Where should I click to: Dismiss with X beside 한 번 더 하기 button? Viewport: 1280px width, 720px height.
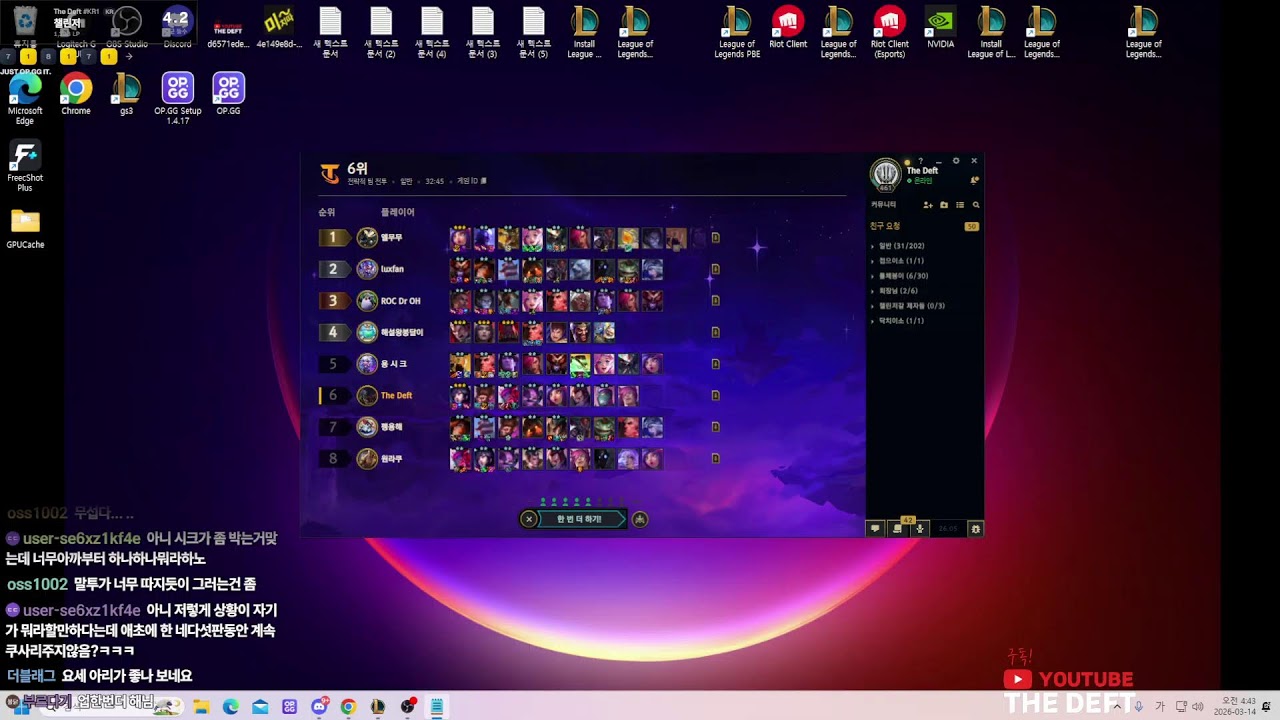tap(529, 519)
